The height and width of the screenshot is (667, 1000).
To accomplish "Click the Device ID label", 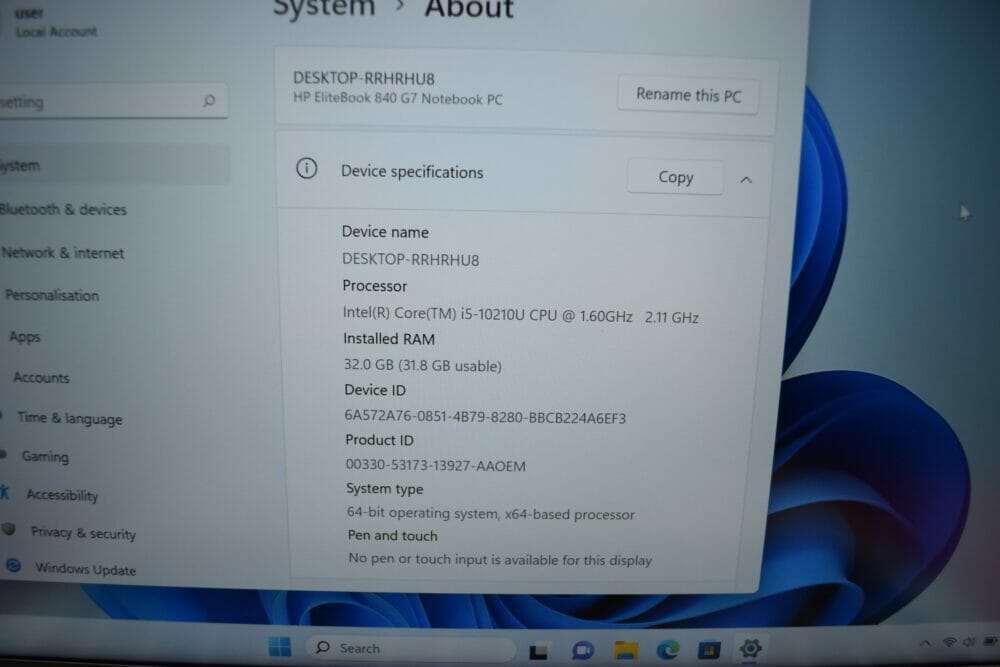I will (x=375, y=390).
